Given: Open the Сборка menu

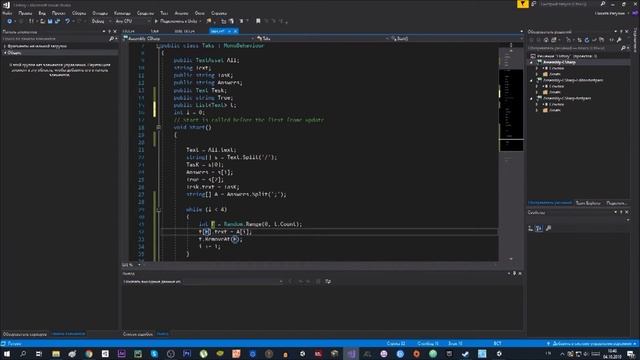Looking at the screenshot, I should click(79, 13).
